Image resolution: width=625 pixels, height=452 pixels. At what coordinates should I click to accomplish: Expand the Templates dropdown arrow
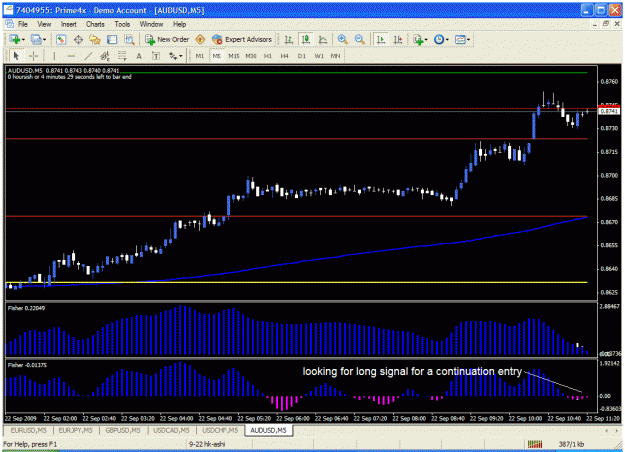468,39
